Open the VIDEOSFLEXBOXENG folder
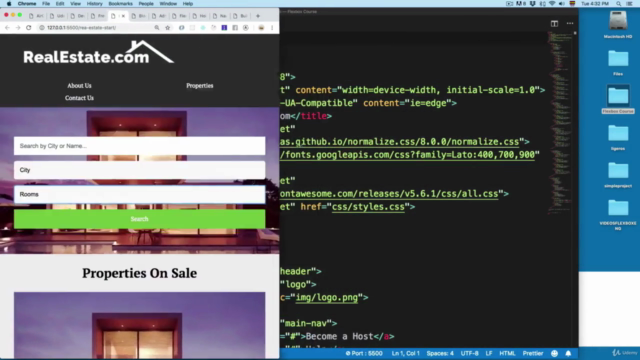This screenshot has width=640, height=360. click(x=618, y=208)
